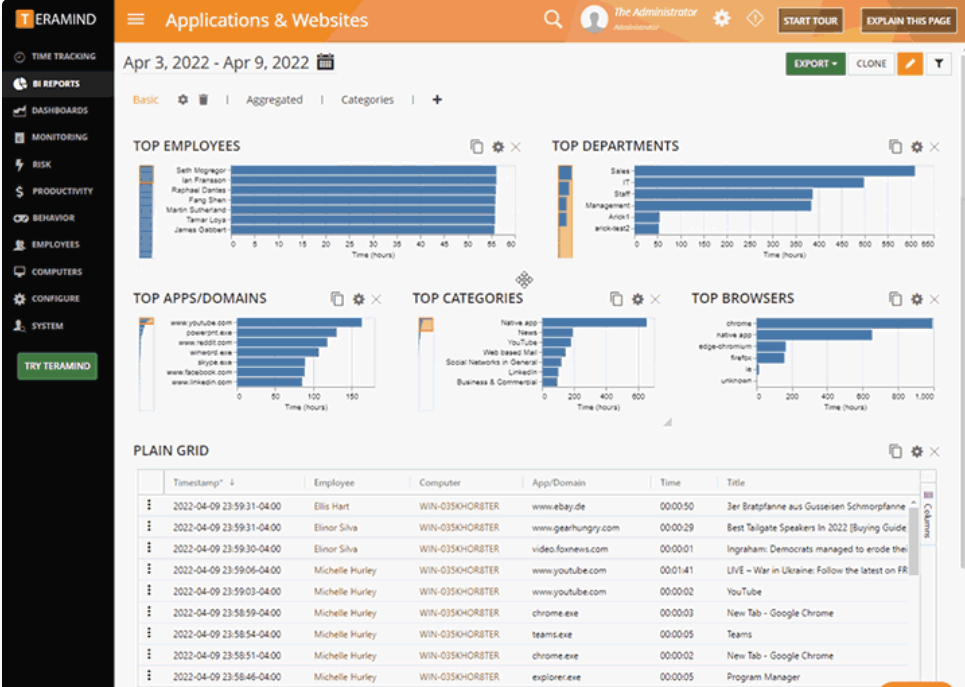Click the Clone button
The width and height of the screenshot is (965, 687).
coord(871,63)
